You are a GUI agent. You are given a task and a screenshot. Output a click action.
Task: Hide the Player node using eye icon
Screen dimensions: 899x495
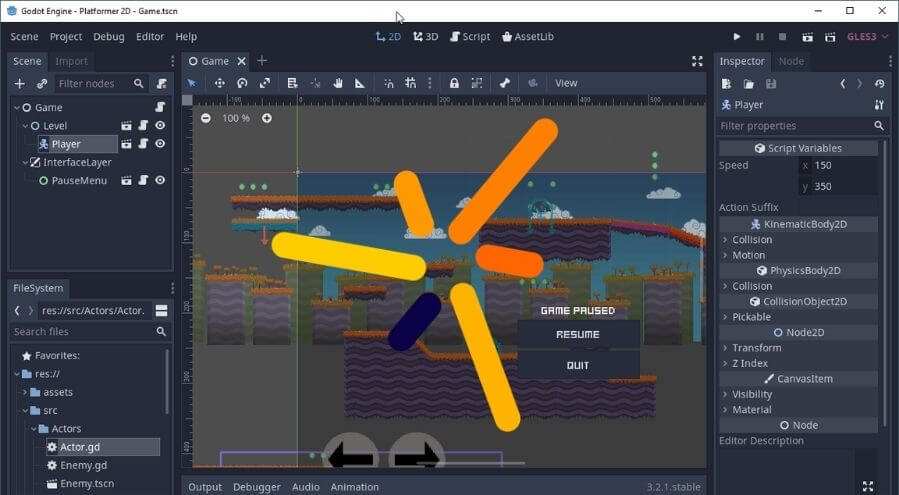point(160,144)
